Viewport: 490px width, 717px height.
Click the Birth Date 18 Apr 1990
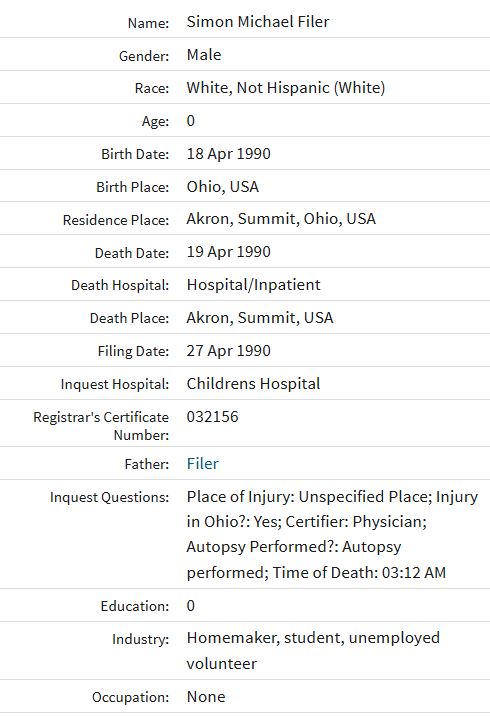pyautogui.click(x=229, y=154)
